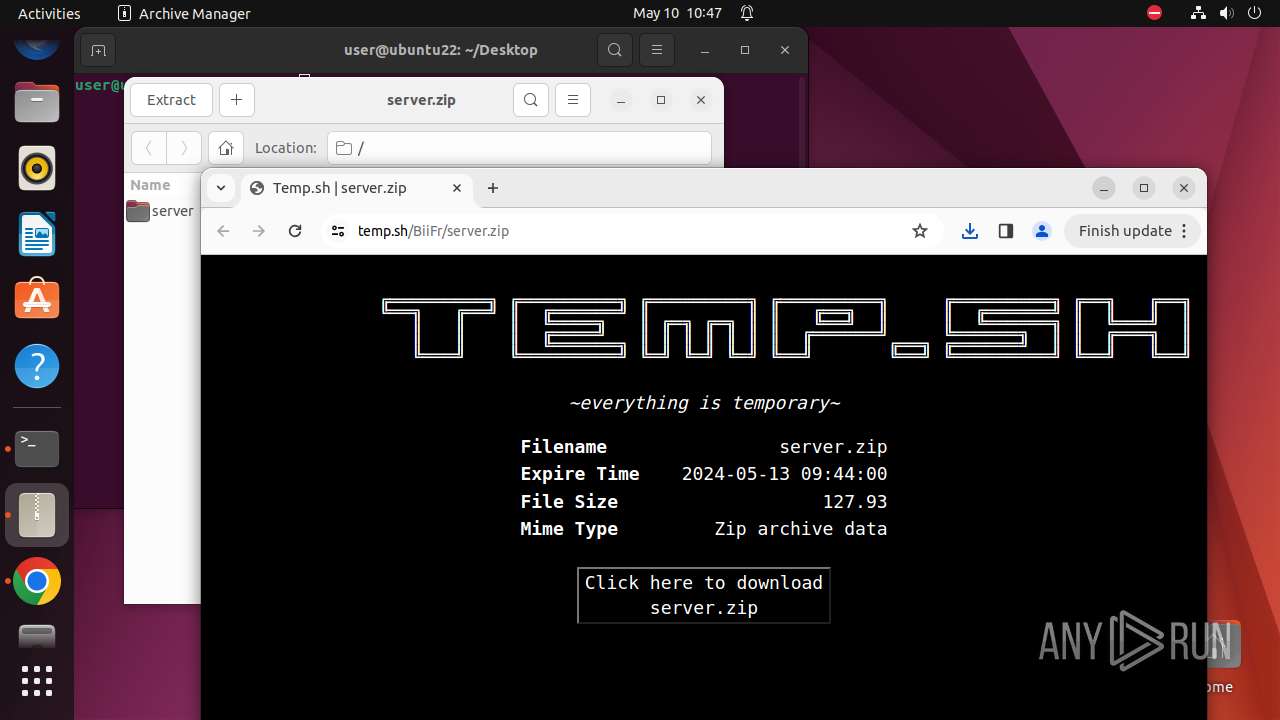Close the Temp.sh server.zip tab

[x=457, y=188]
